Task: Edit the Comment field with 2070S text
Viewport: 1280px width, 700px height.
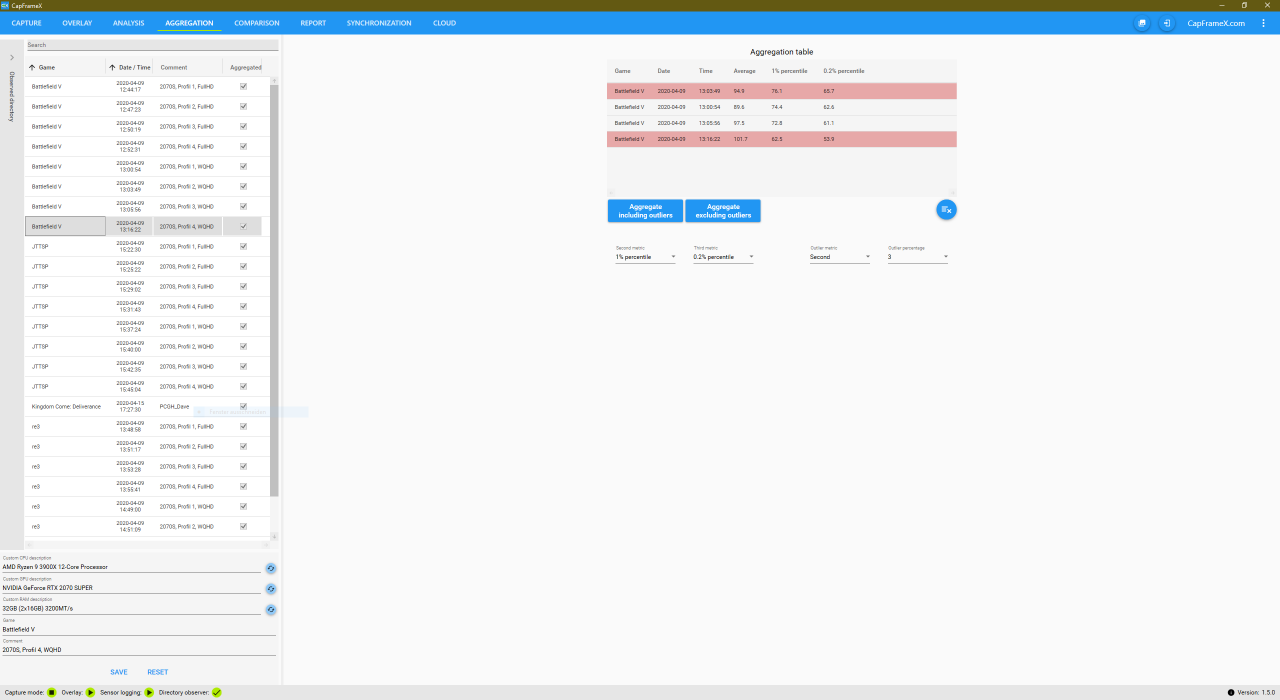Action: coord(138,650)
